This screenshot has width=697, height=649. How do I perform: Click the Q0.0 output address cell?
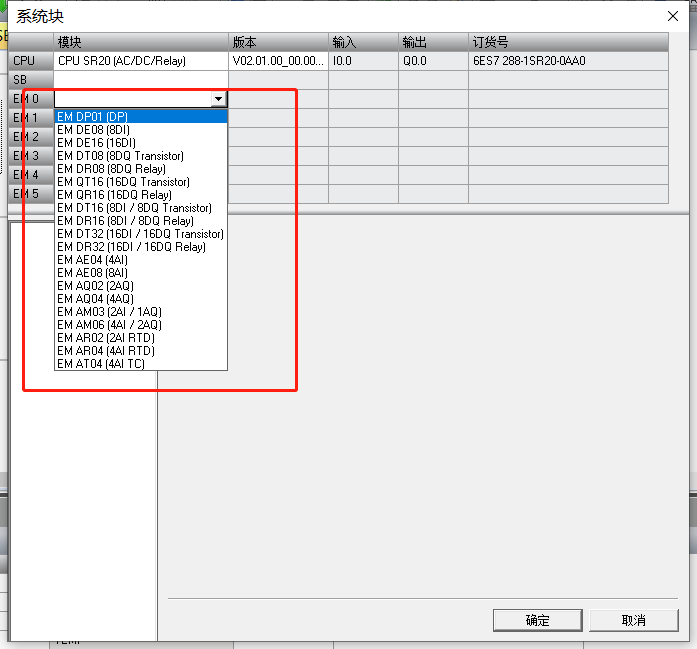[x=433, y=61]
